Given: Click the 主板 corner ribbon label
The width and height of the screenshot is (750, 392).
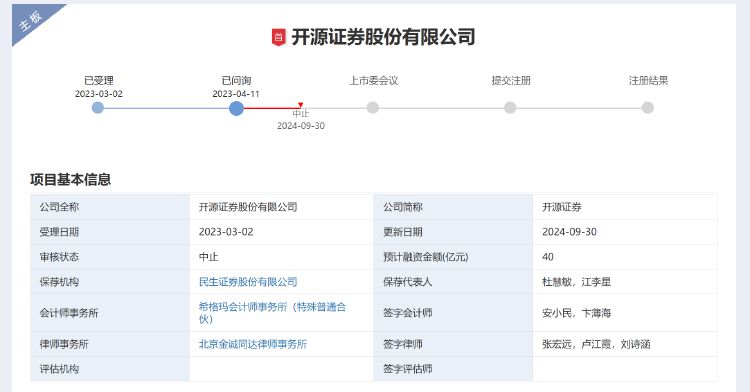Looking at the screenshot, I should coord(31,22).
